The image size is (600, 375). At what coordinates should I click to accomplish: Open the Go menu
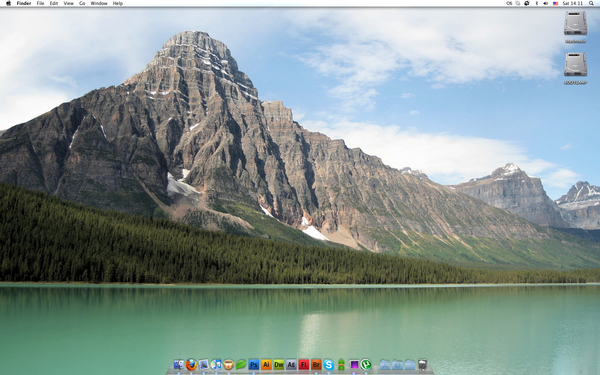pos(82,3)
